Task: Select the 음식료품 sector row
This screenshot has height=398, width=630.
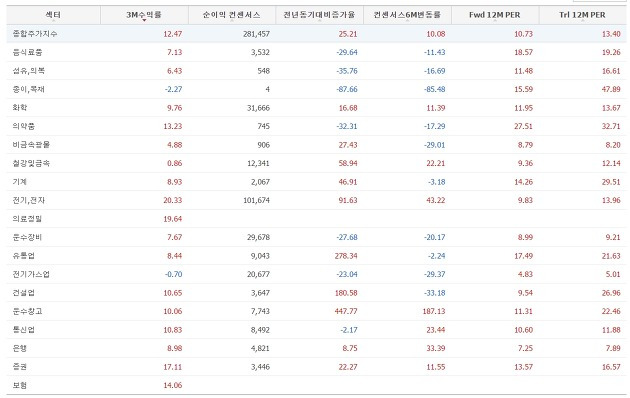Action: 316,52
